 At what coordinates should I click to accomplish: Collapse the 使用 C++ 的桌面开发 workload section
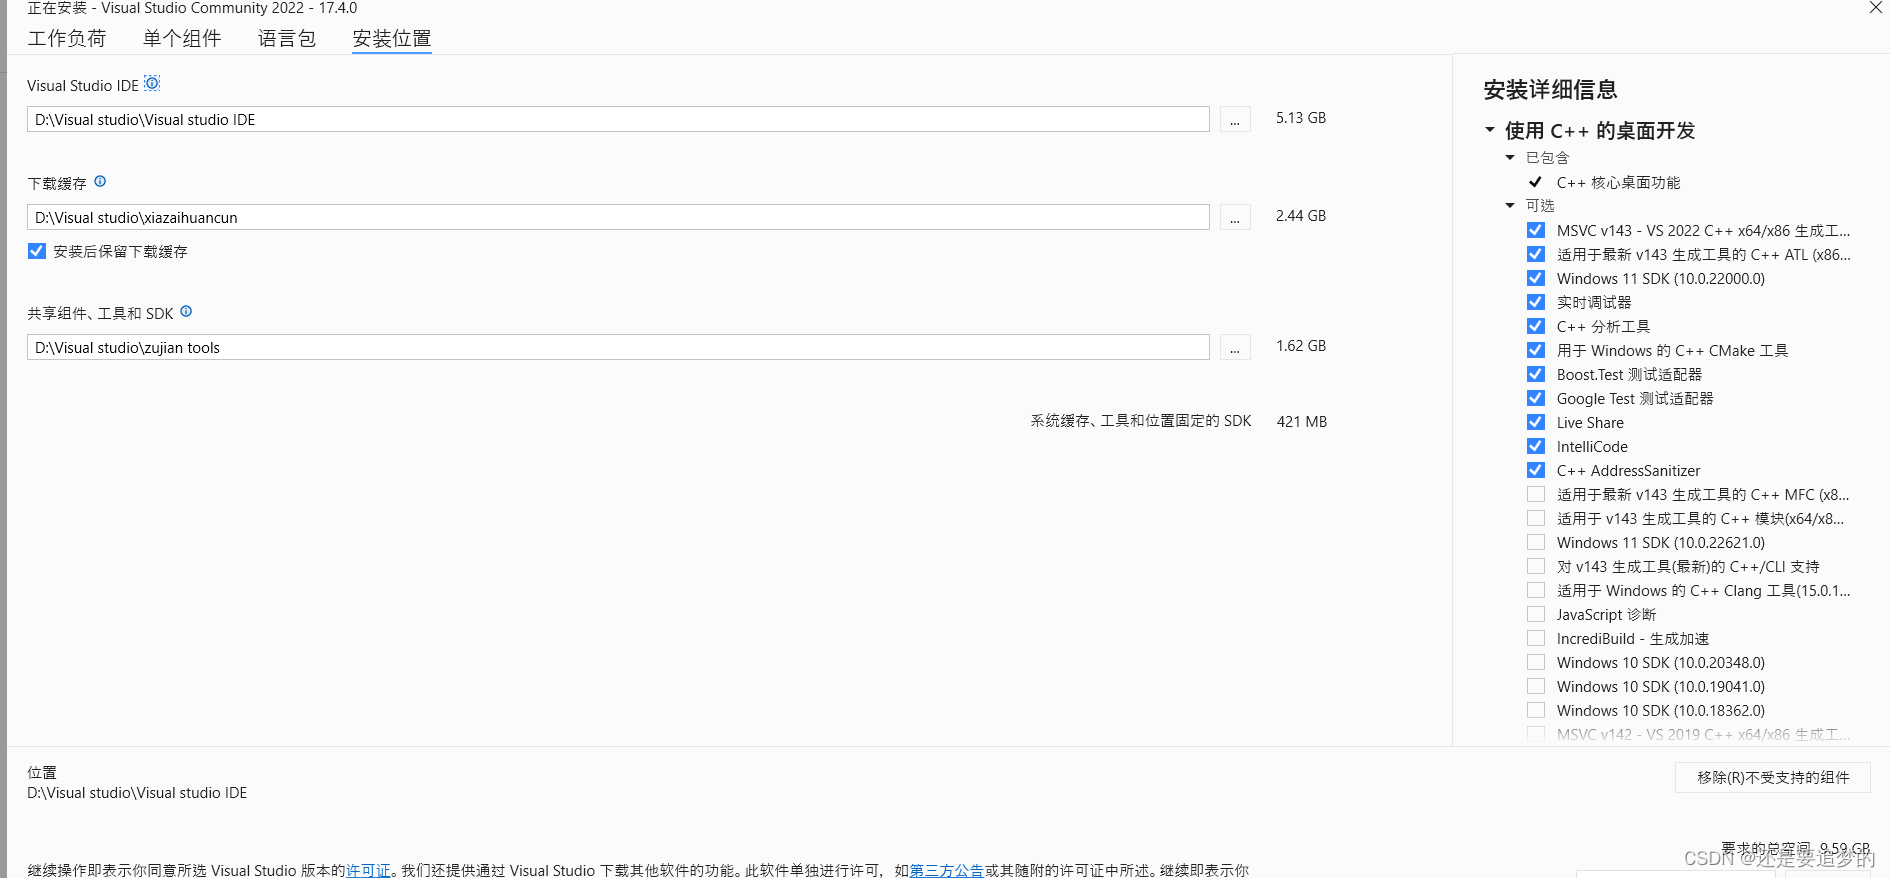pos(1490,130)
